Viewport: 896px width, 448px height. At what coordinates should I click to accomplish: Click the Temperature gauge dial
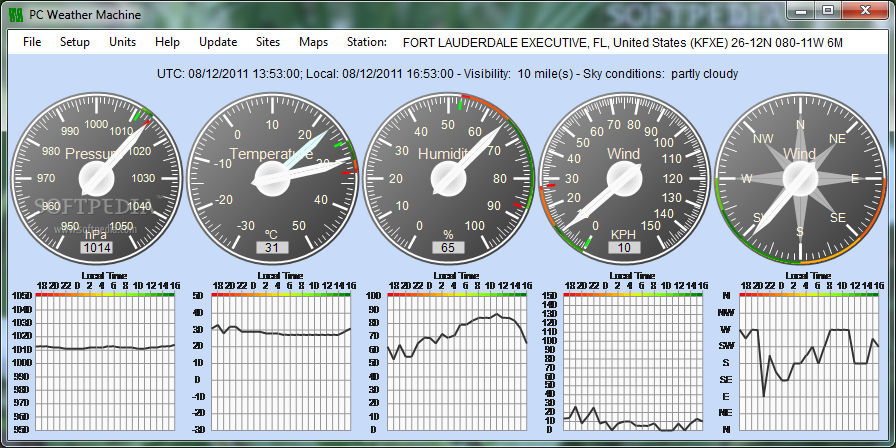(273, 179)
